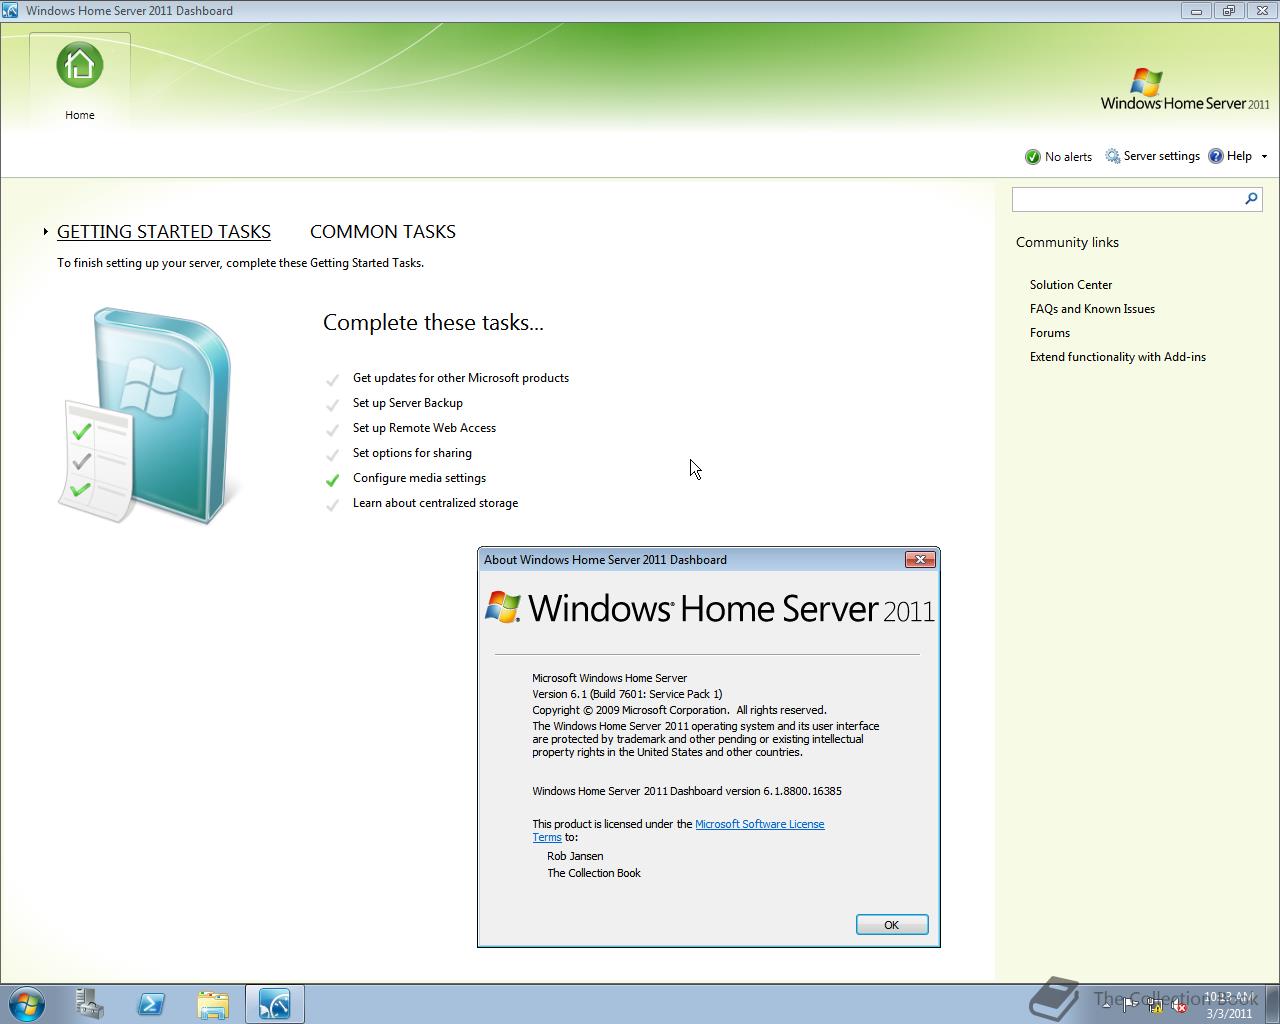Open Set up Remote Web Access task
This screenshot has width=1280, height=1024.
[424, 428]
